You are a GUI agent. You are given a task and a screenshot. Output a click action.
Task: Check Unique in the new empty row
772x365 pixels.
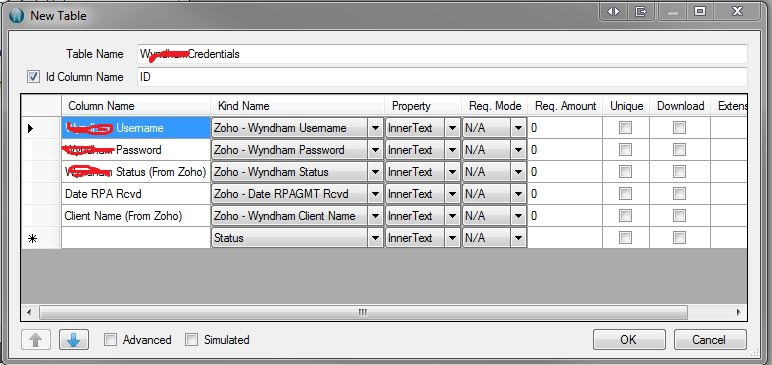625,238
